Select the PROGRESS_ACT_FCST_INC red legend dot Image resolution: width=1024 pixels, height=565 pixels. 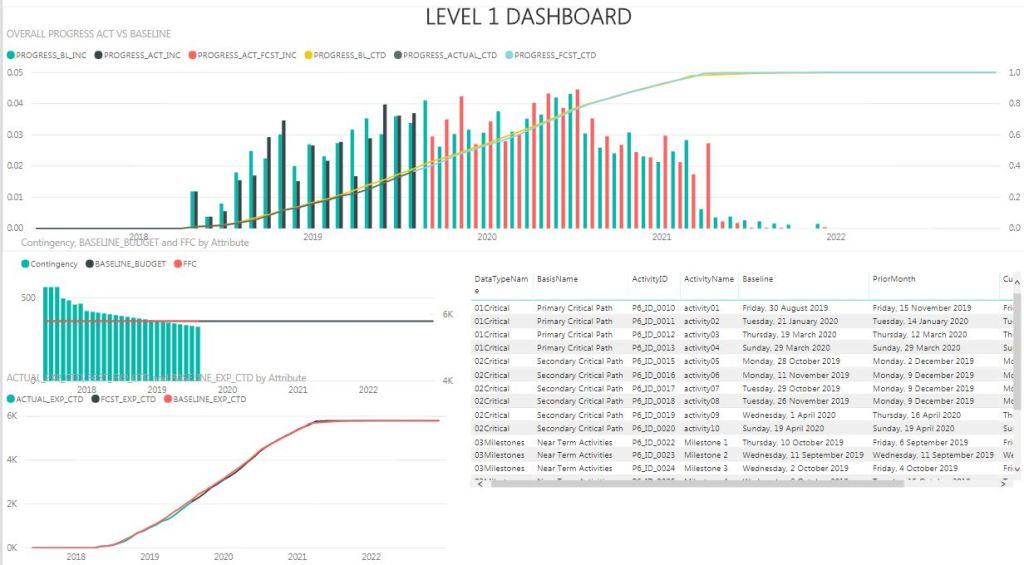192,56
